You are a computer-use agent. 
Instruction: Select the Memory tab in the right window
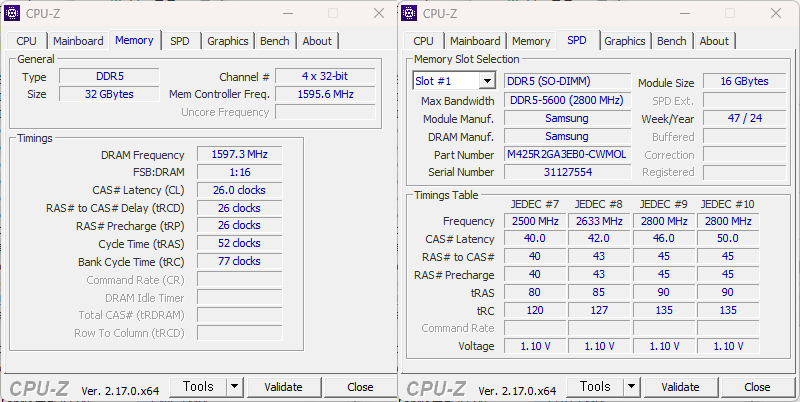coord(530,41)
